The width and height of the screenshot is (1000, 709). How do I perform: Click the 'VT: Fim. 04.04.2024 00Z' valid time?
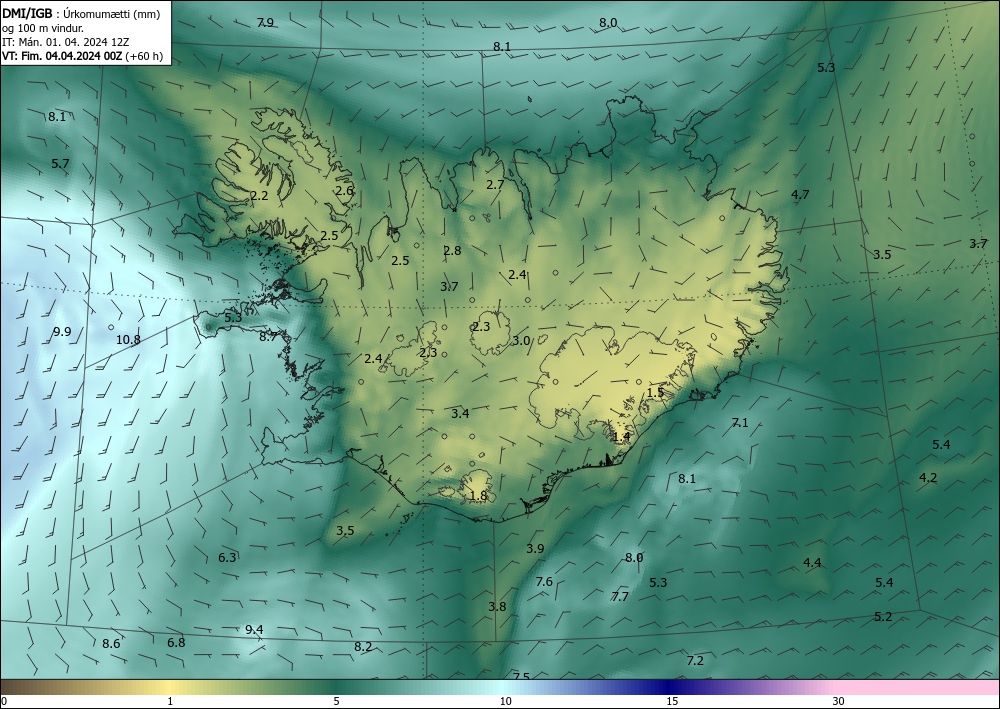(62, 56)
